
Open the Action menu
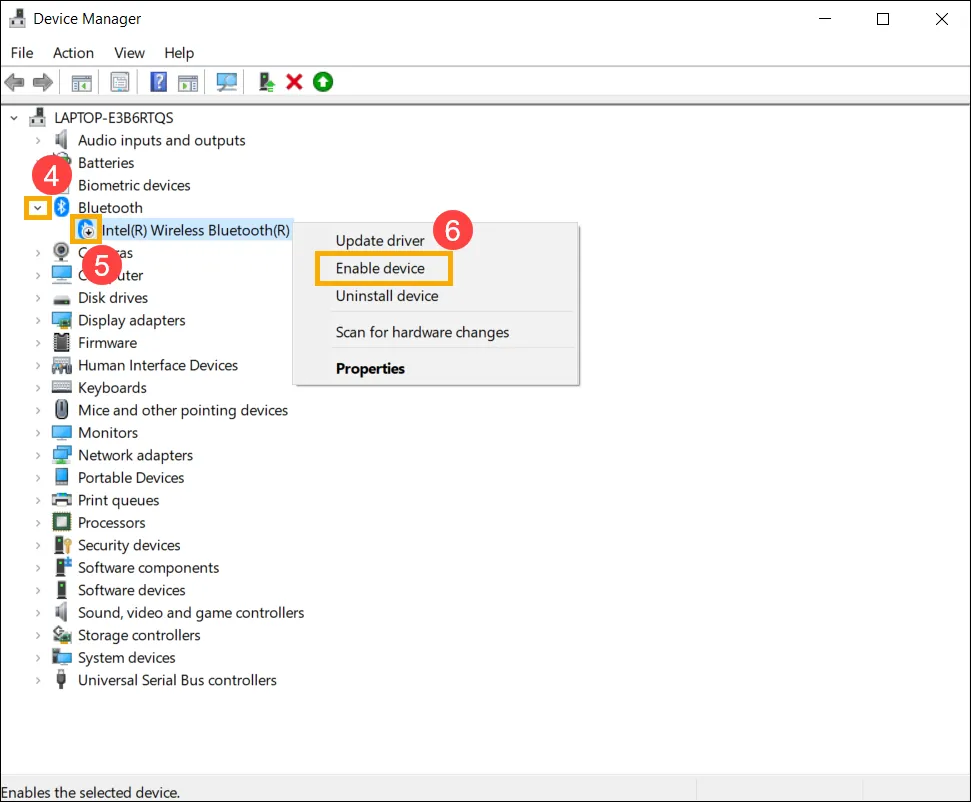[x=73, y=53]
